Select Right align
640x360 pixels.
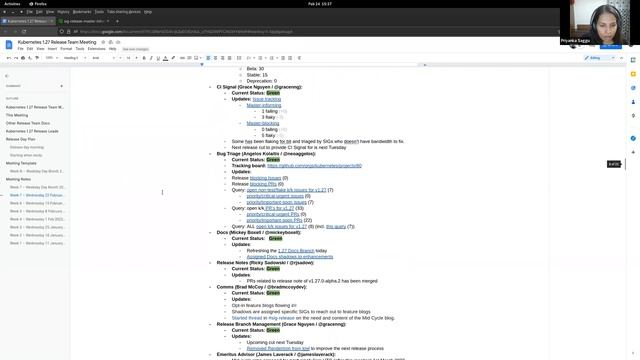pos(222,58)
